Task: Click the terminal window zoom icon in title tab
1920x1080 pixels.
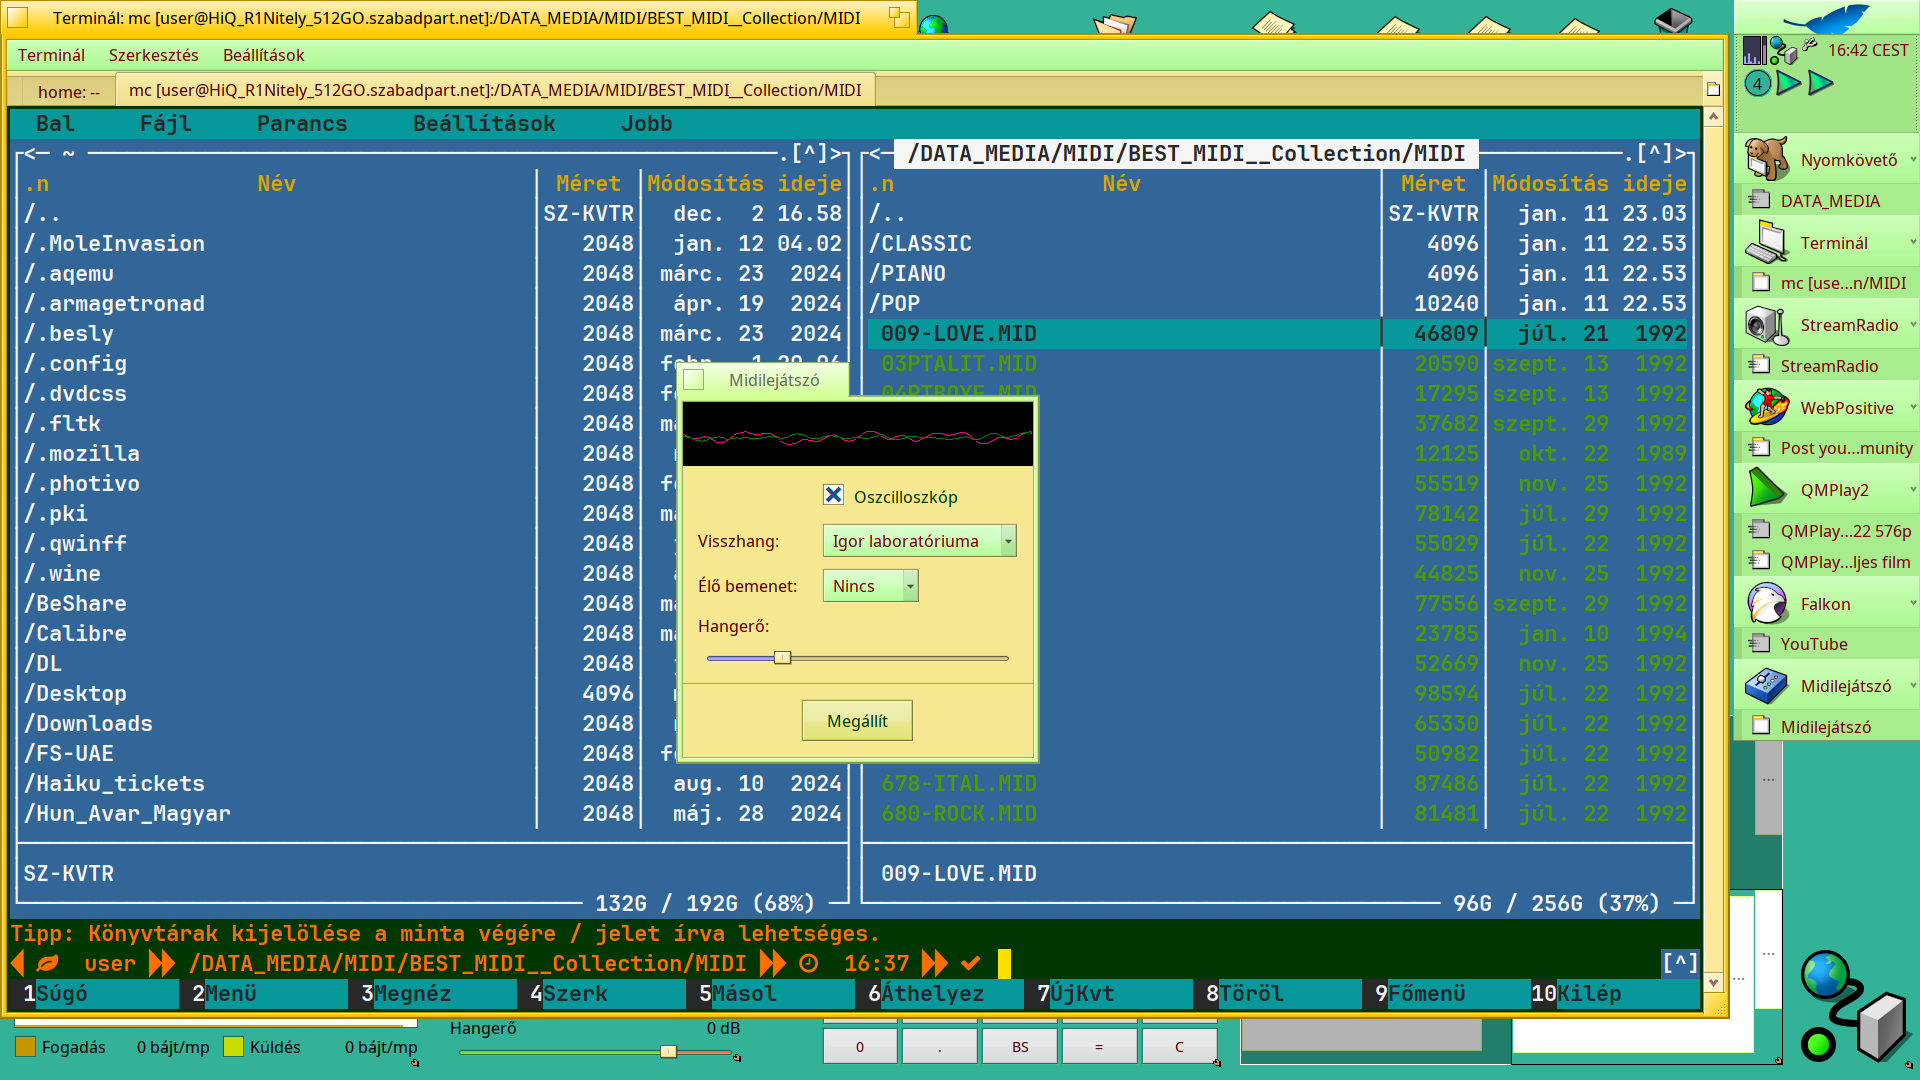Action: coord(899,17)
